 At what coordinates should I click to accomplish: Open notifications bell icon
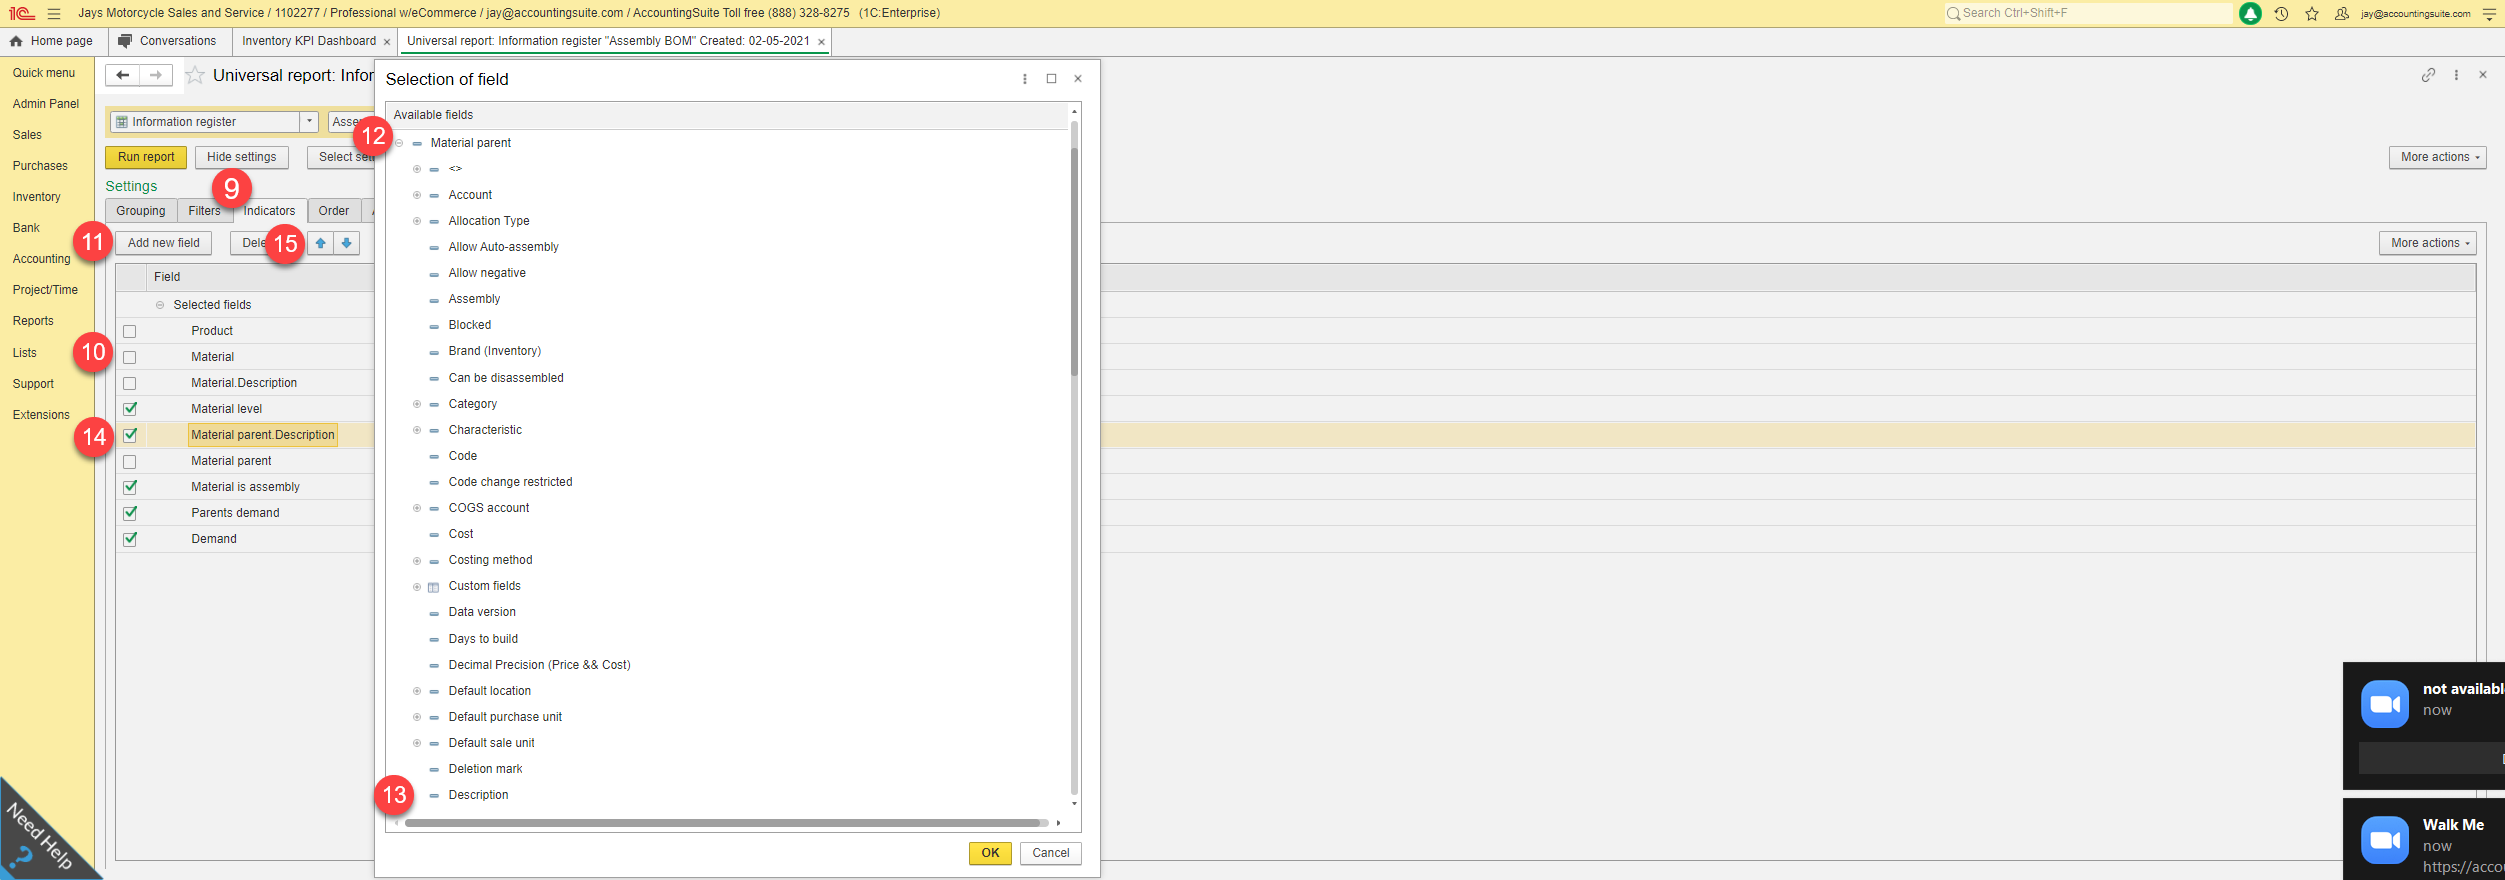(x=2250, y=14)
